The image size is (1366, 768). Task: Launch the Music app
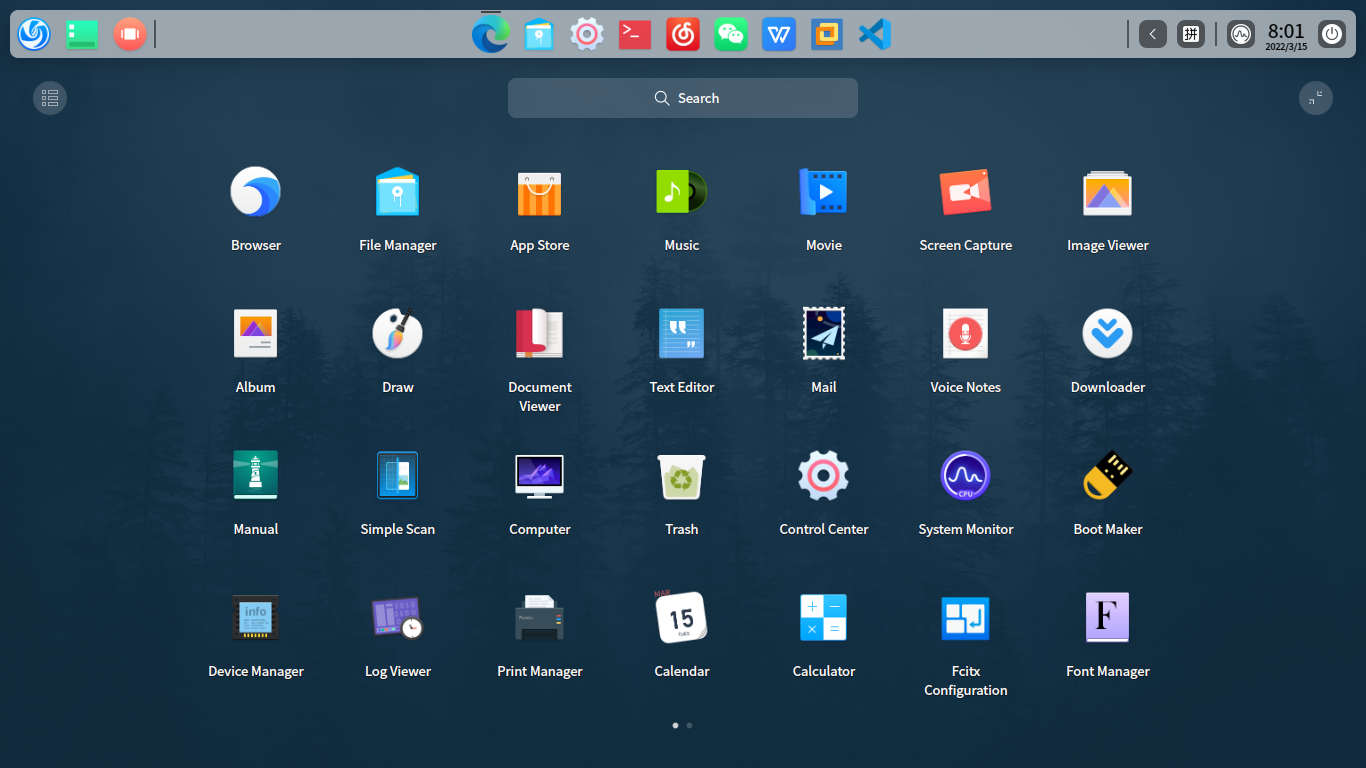click(682, 192)
